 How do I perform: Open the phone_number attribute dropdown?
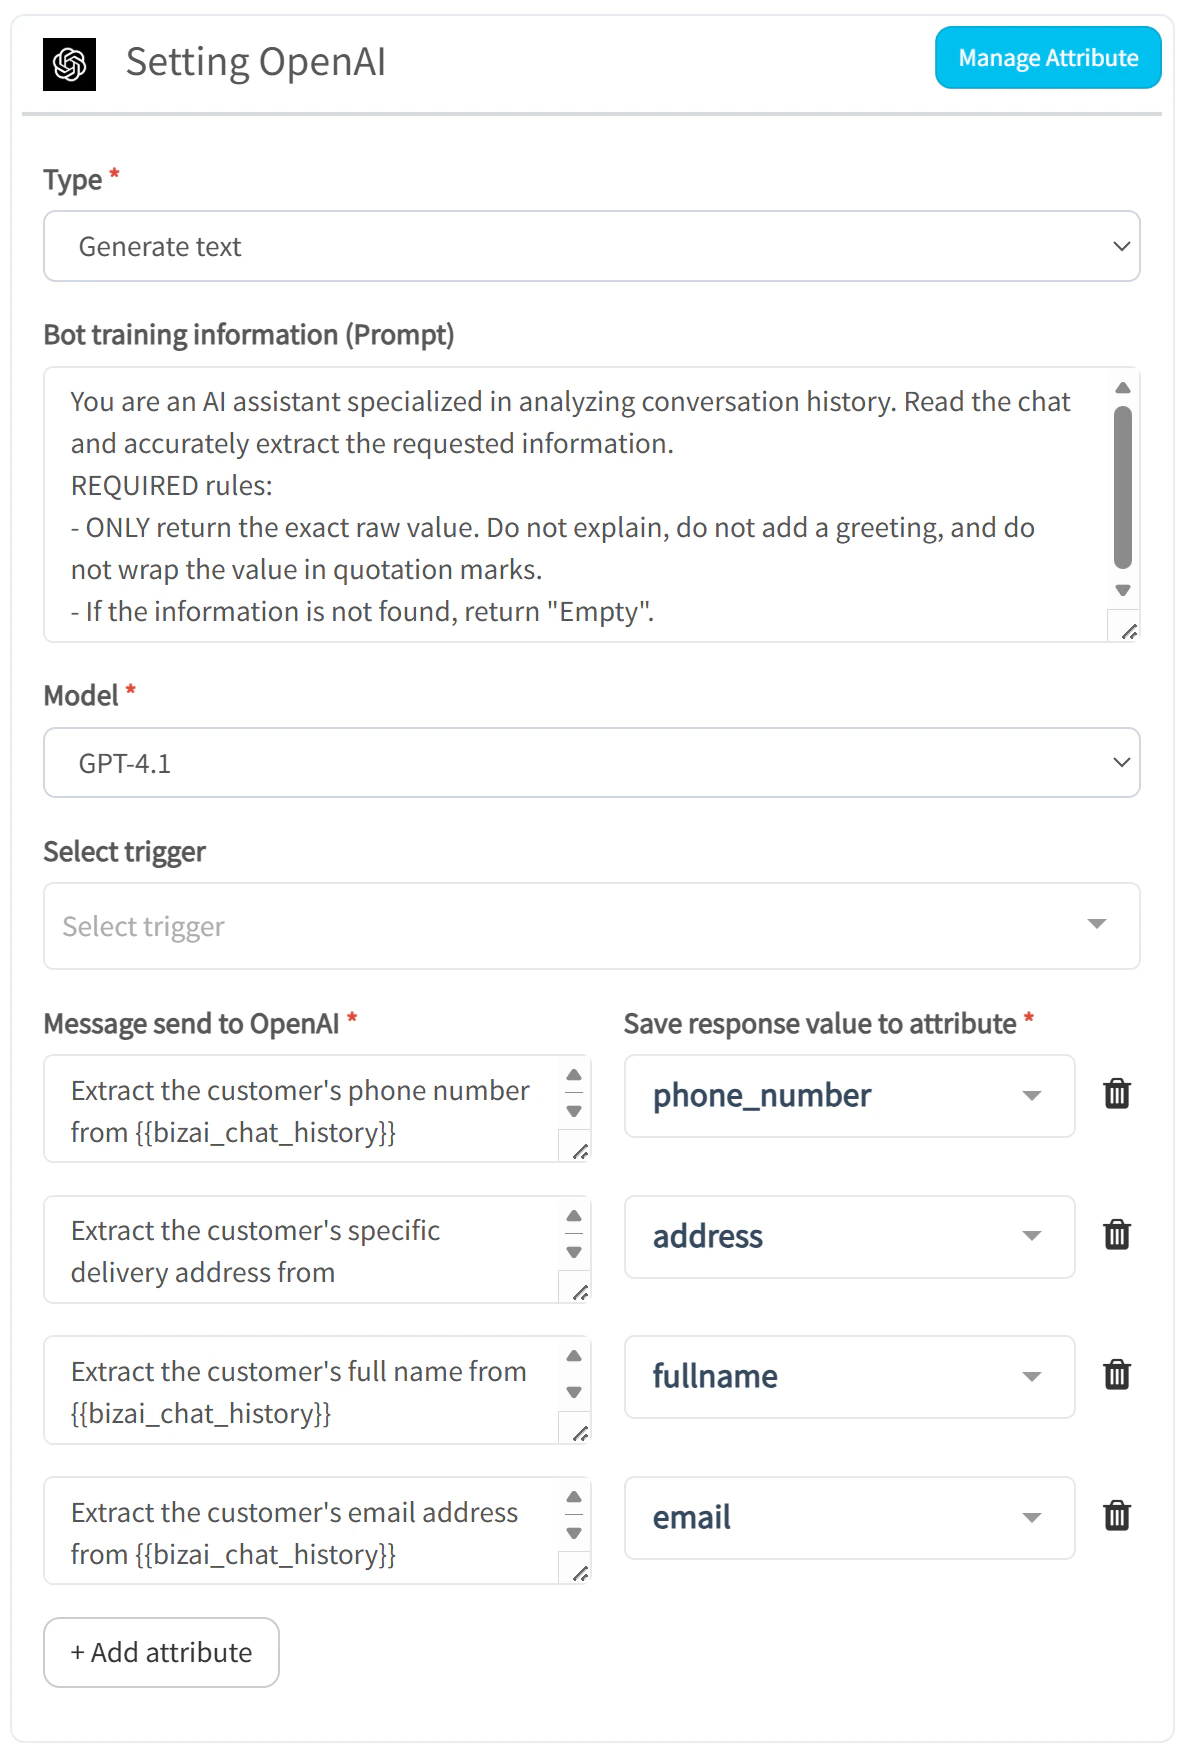click(850, 1096)
